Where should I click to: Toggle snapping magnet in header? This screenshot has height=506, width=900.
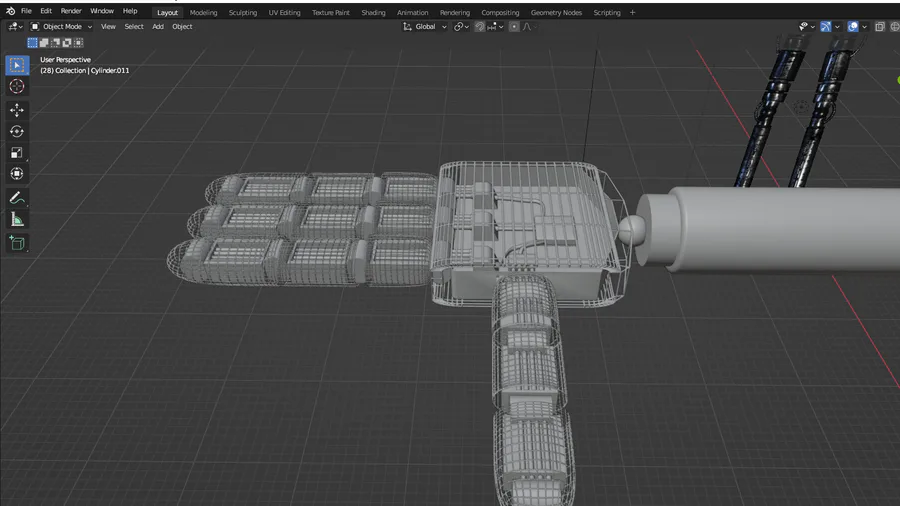click(x=479, y=26)
